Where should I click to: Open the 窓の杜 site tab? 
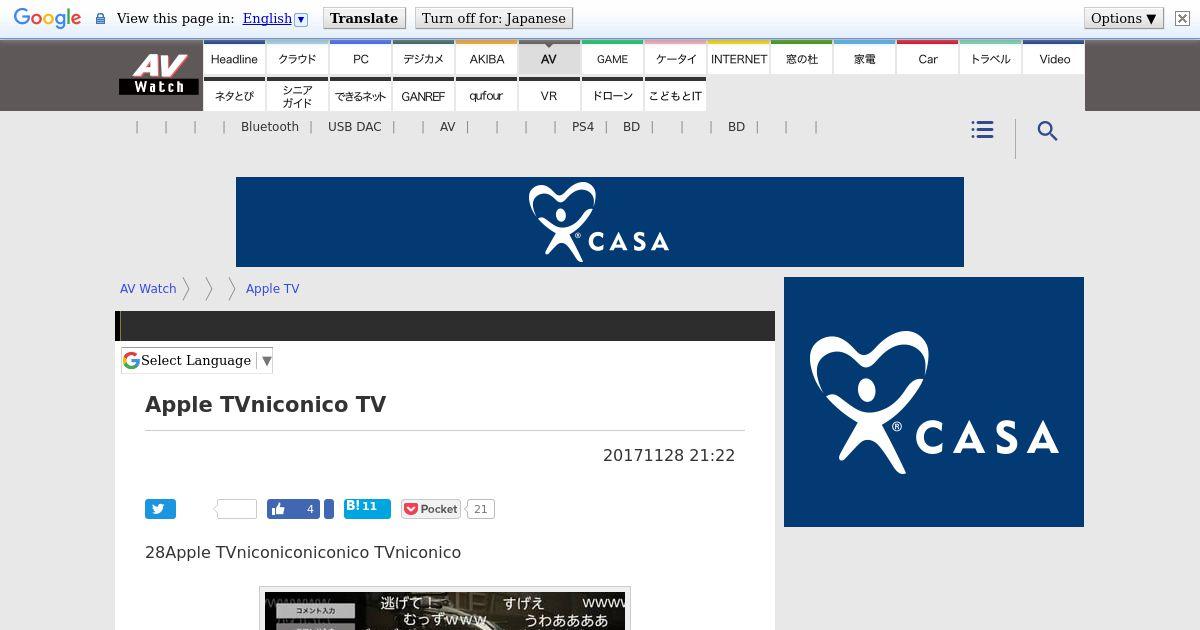point(802,58)
